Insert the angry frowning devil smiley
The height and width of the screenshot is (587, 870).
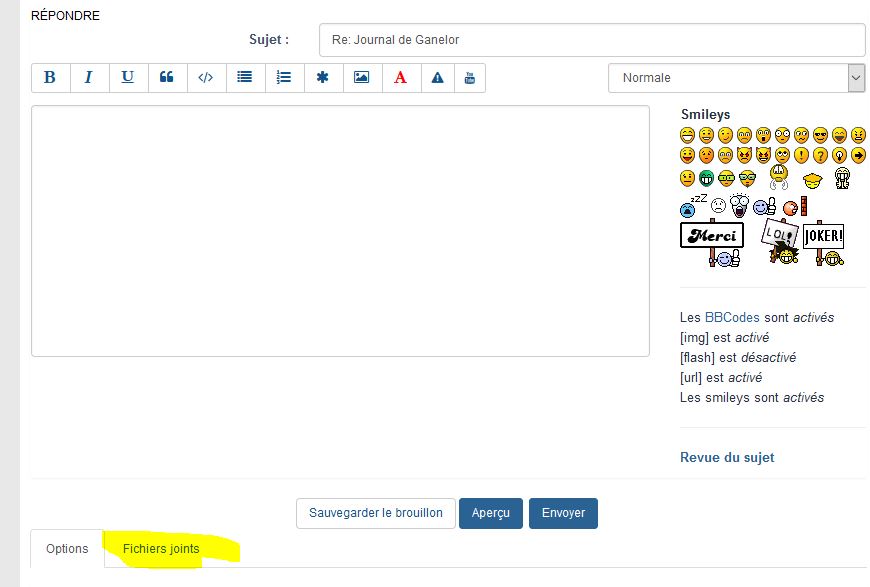(x=745, y=155)
